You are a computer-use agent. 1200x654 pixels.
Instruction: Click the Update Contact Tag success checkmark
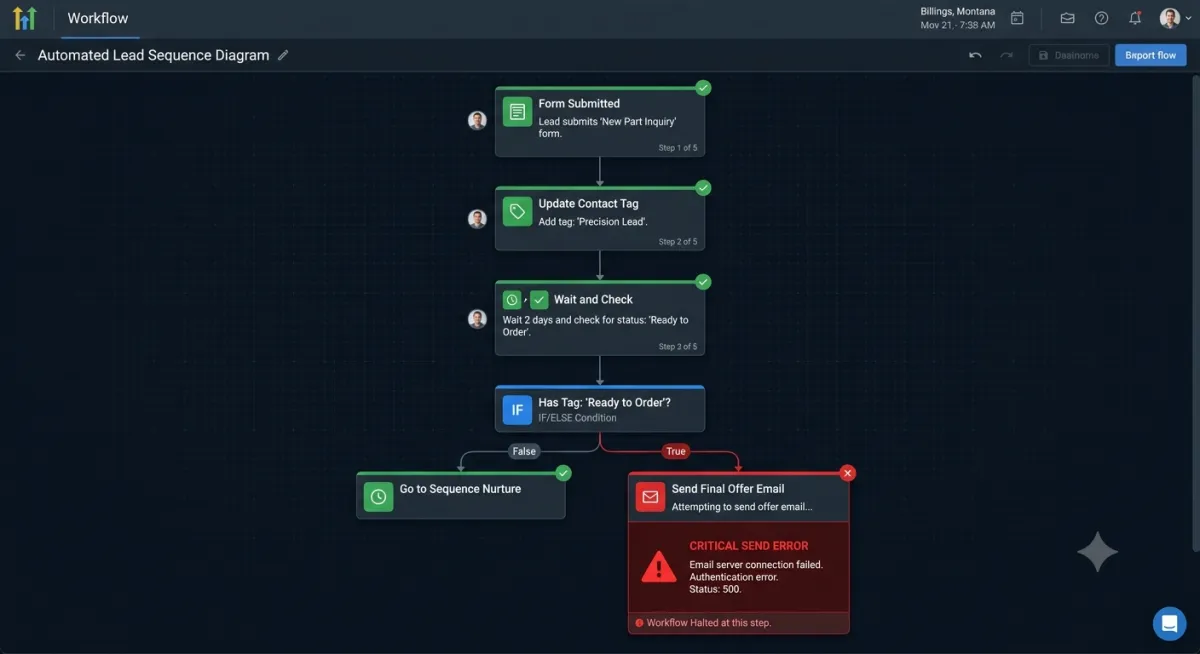pos(703,188)
